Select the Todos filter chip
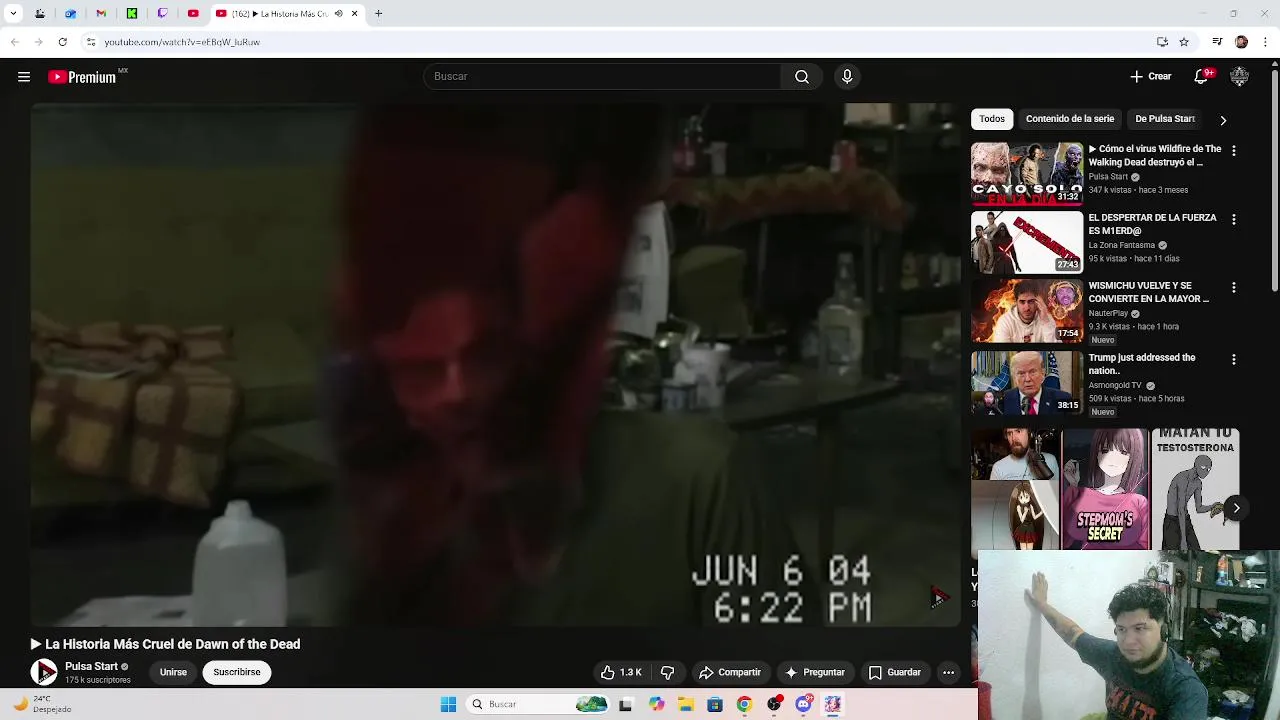 pyautogui.click(x=992, y=119)
